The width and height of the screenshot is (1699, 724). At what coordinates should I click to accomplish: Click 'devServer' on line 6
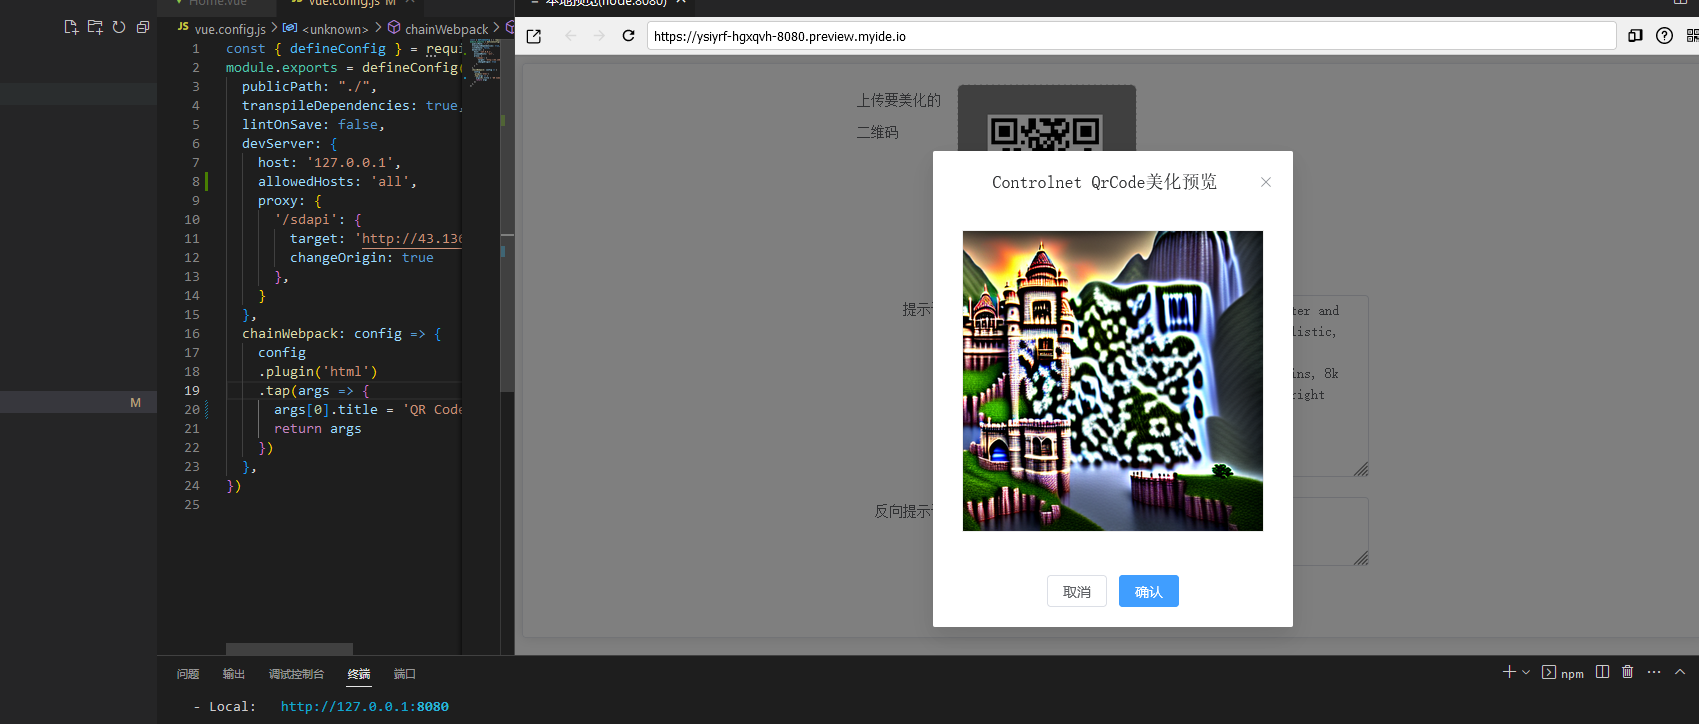278,143
